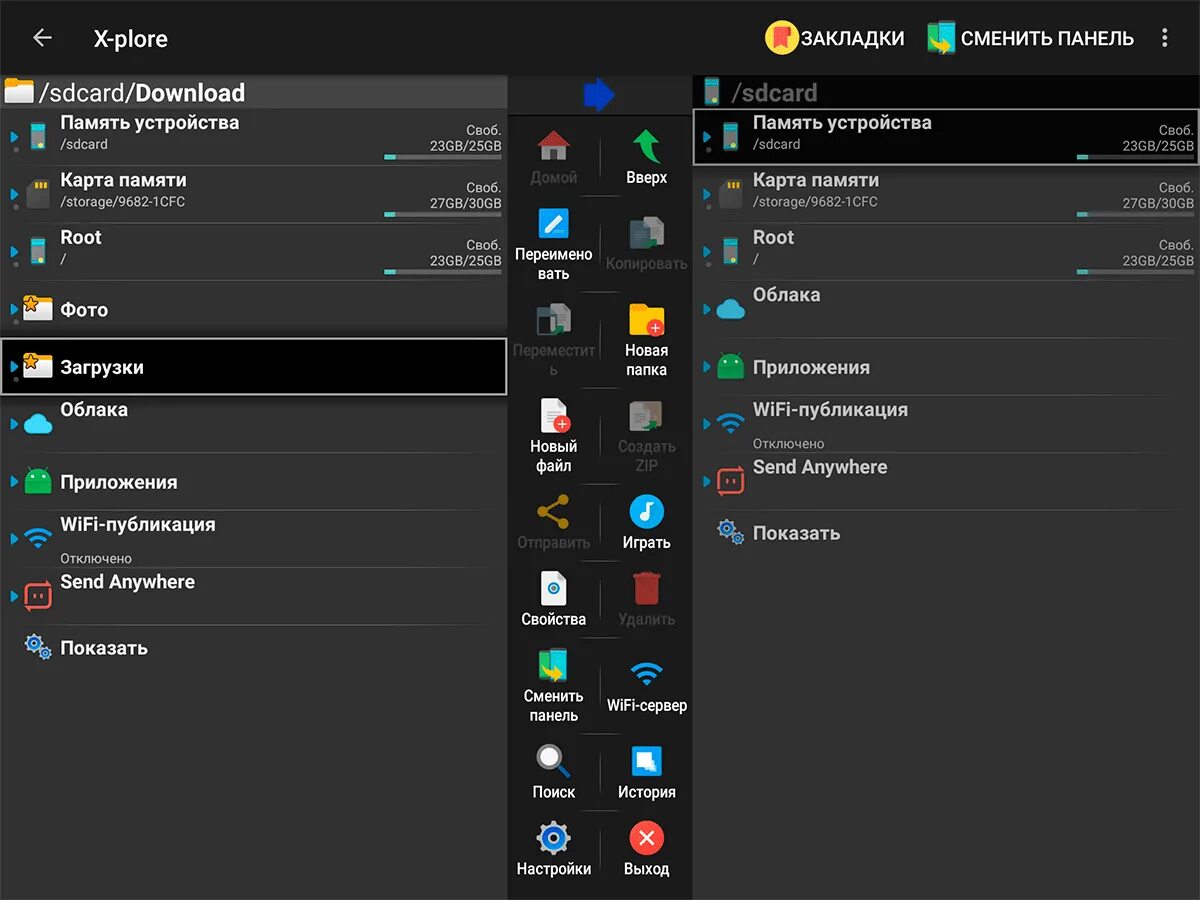Open История history
Image resolution: width=1200 pixels, height=900 pixels.
pyautogui.click(x=646, y=772)
